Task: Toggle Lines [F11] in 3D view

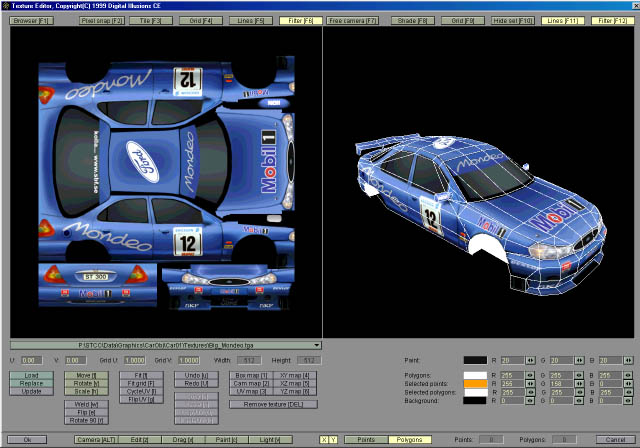Action: [x=563, y=20]
